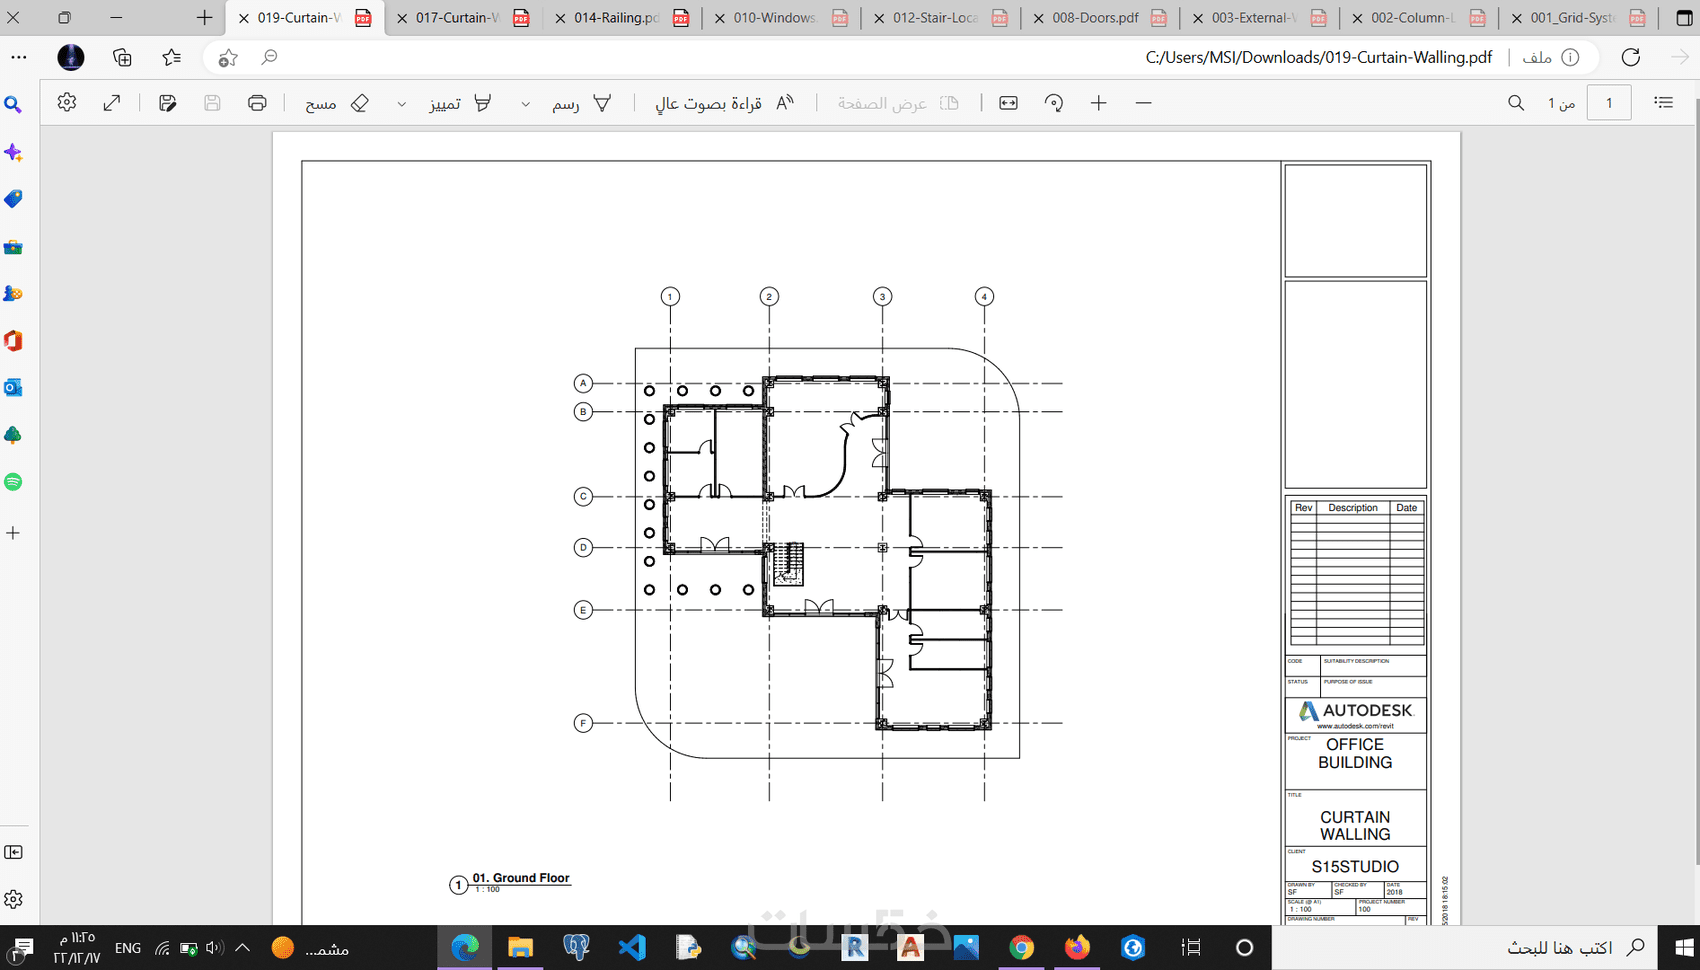Open the green tree icon in sidebar

(14, 435)
